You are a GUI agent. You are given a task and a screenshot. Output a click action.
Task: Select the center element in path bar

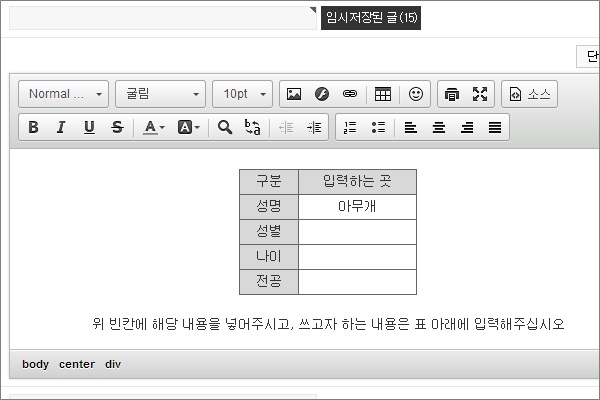click(77, 364)
